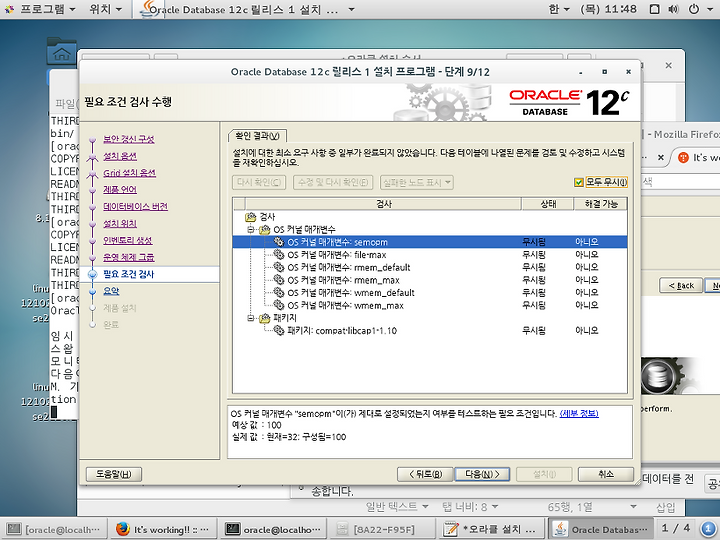Open the power menu icon
The height and width of the screenshot is (540, 720).
point(694,9)
